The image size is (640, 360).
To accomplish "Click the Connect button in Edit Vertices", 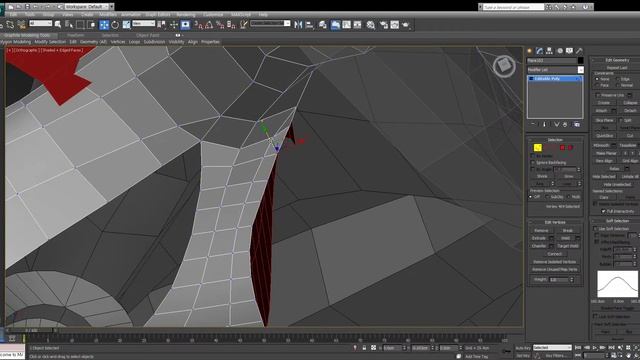I will pyautogui.click(x=555, y=253).
